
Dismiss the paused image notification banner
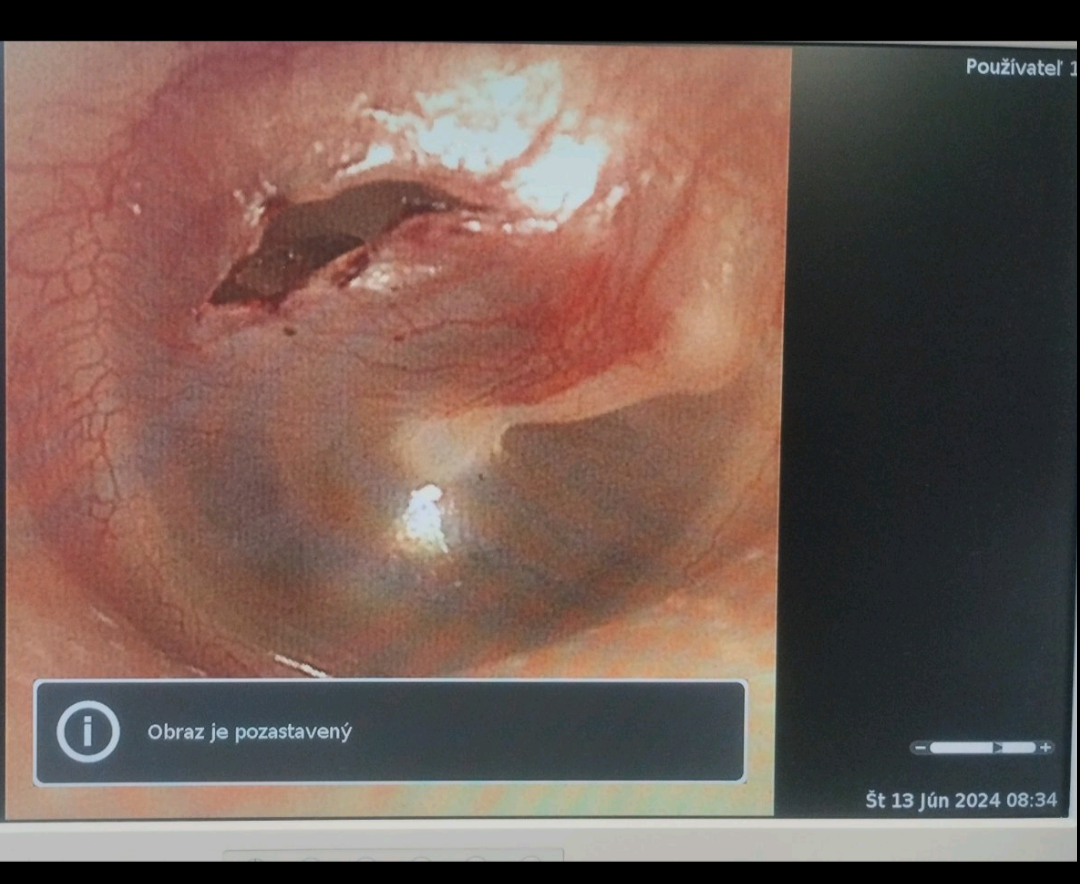pyautogui.click(x=390, y=732)
